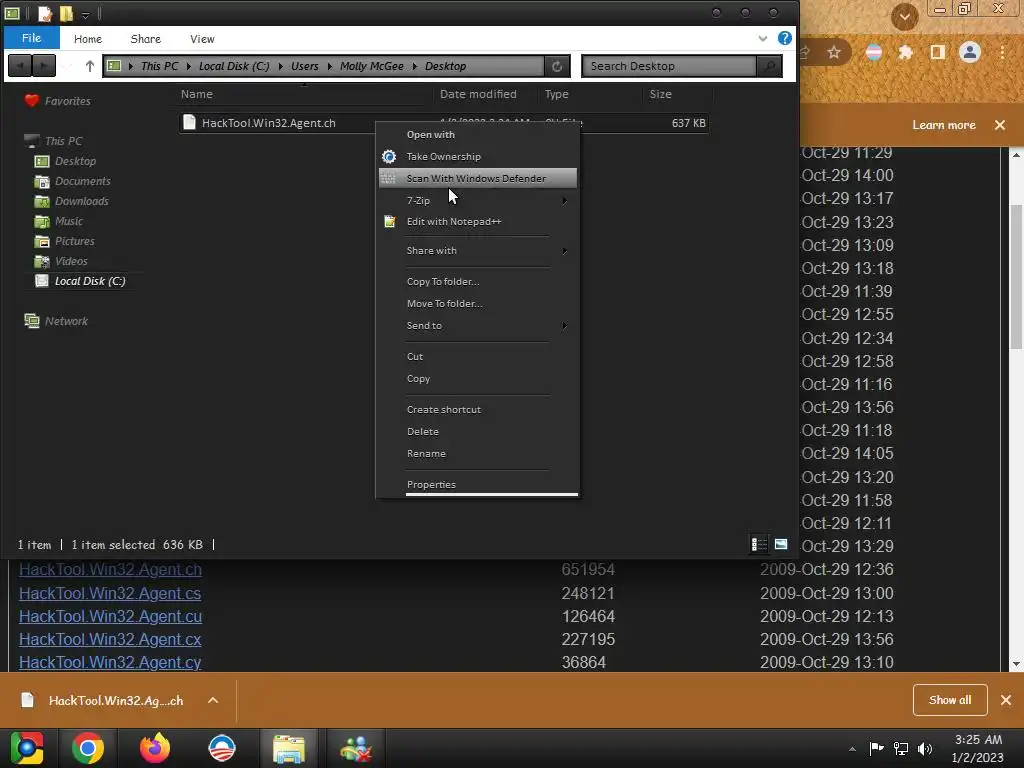Screen dimensions: 1024x768
Task: Go back with the back arrow
Action: (x=20, y=65)
